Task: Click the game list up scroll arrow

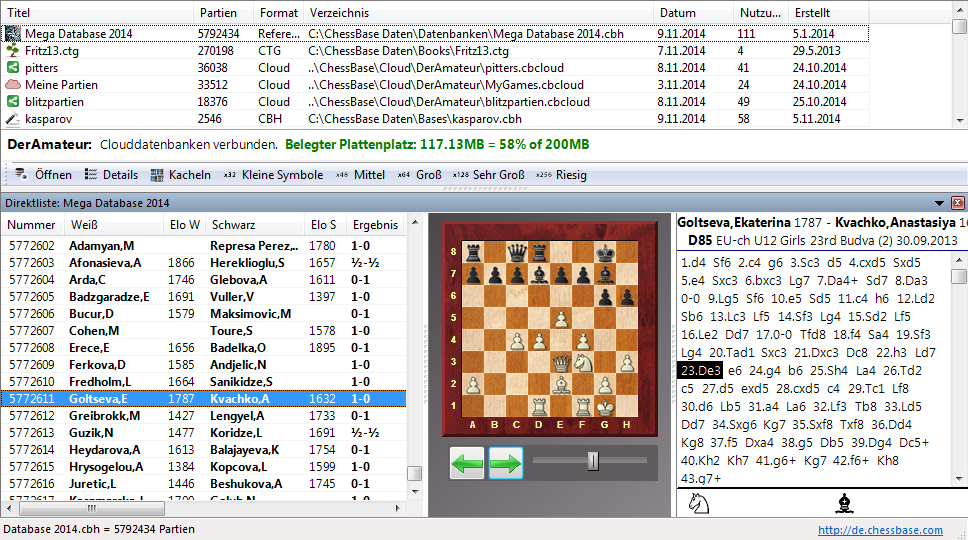Action: (415, 222)
